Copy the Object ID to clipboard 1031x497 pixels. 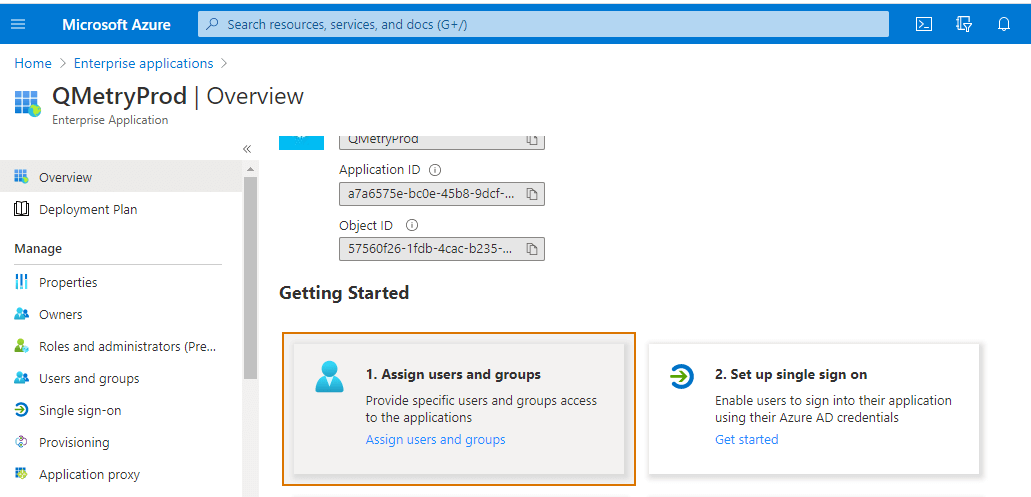532,249
